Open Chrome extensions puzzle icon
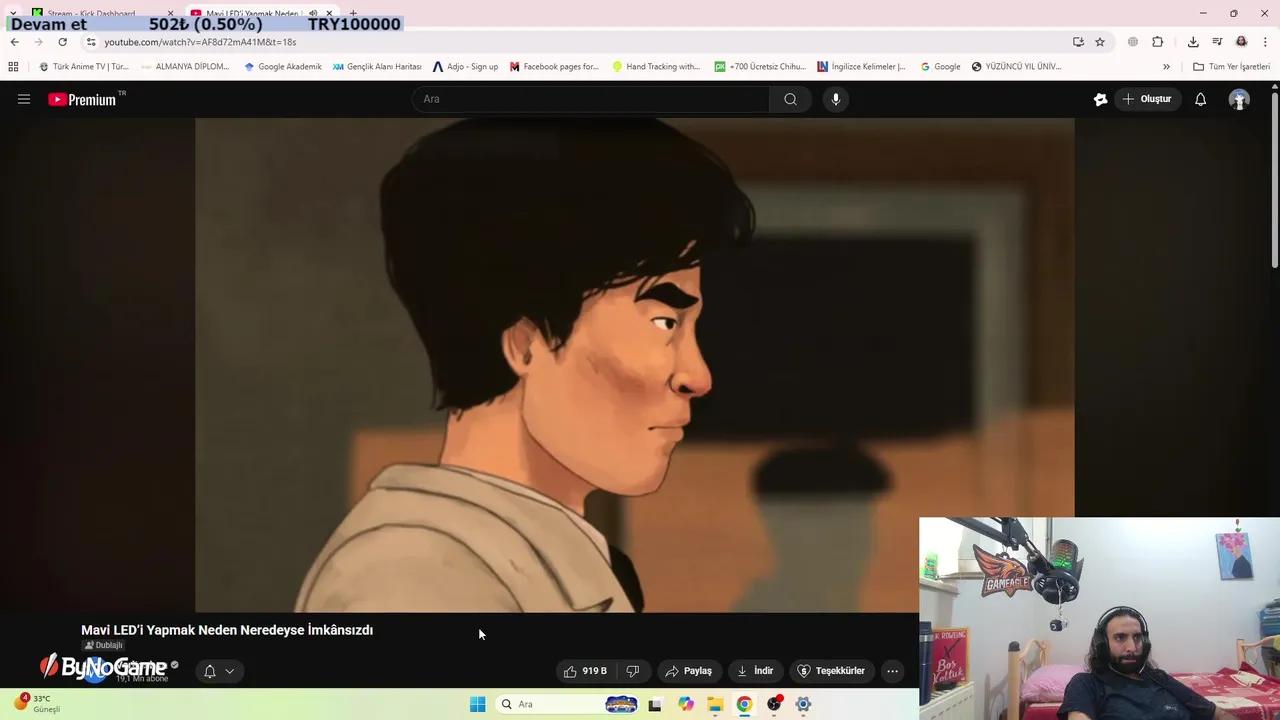 (1158, 42)
